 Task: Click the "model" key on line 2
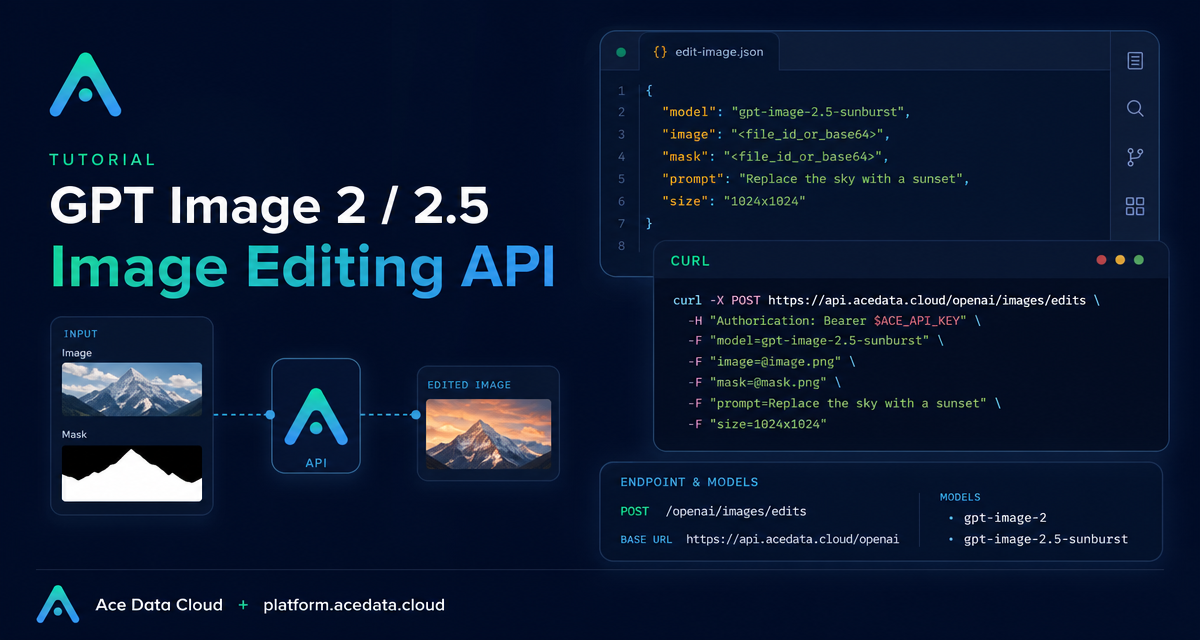(x=689, y=112)
